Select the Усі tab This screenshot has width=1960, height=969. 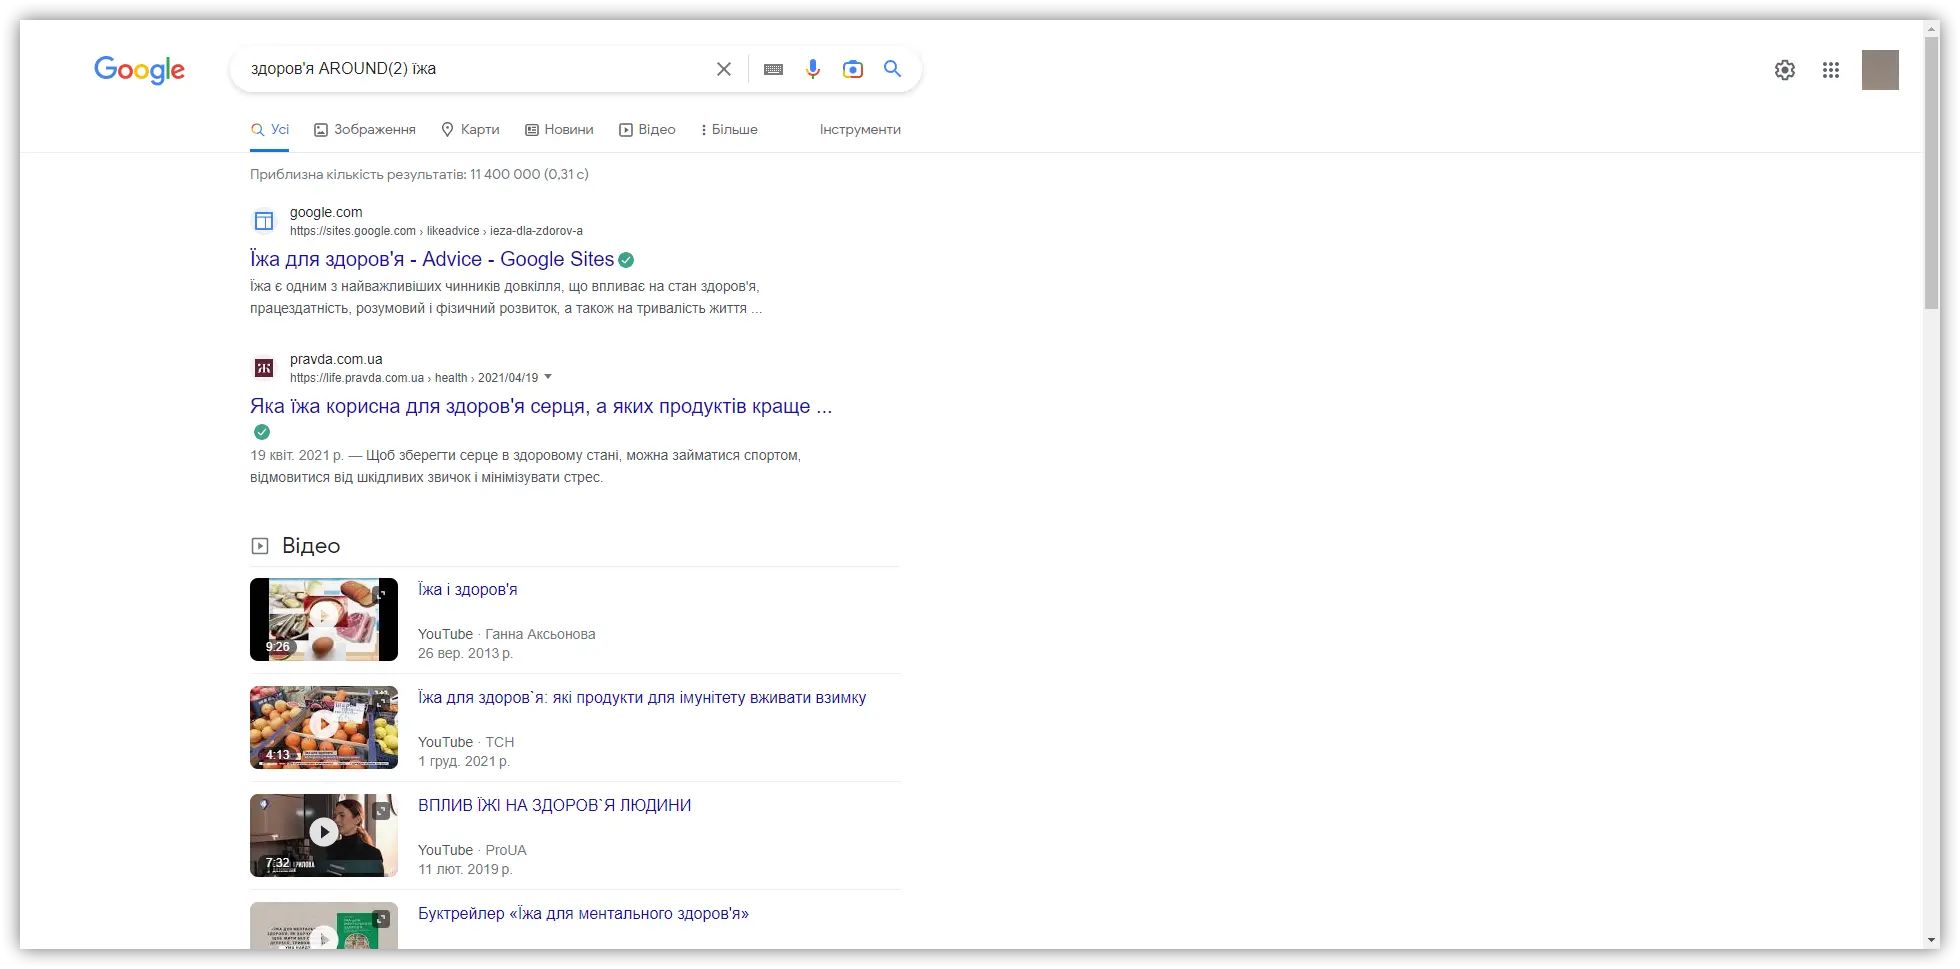pyautogui.click(x=270, y=130)
